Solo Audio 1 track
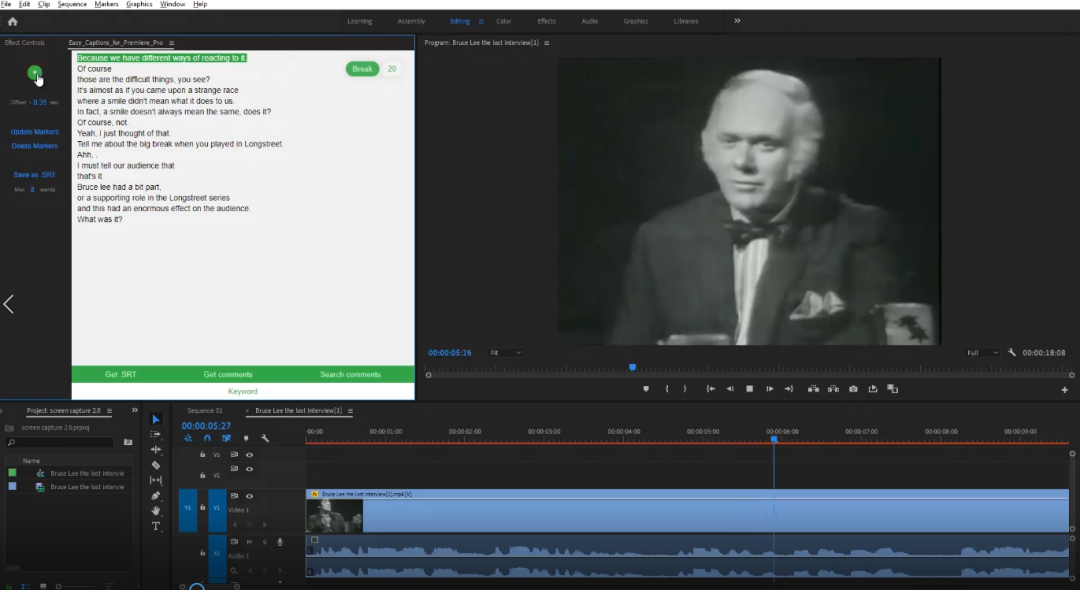 264,542
